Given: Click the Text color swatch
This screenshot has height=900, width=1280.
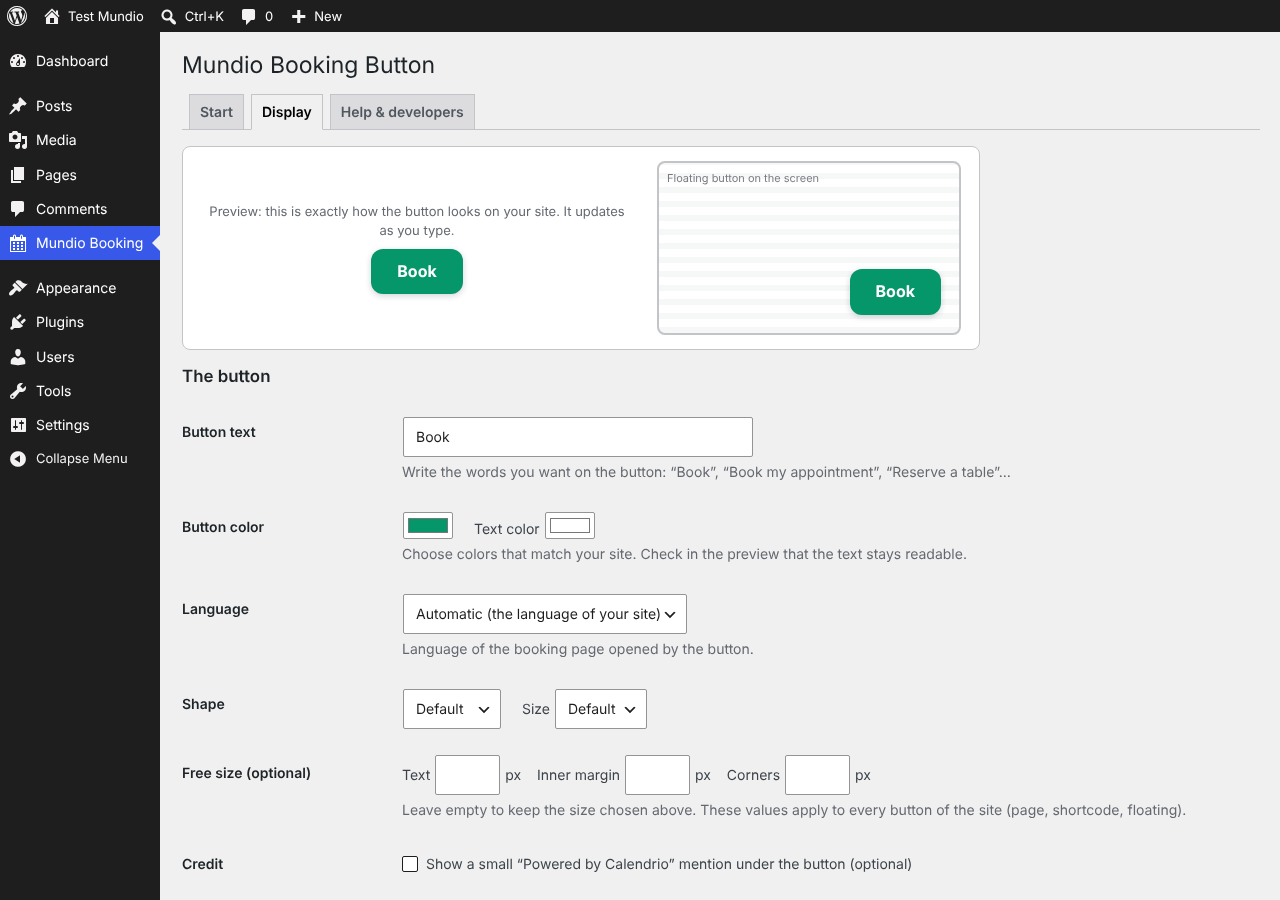Looking at the screenshot, I should tap(570, 526).
